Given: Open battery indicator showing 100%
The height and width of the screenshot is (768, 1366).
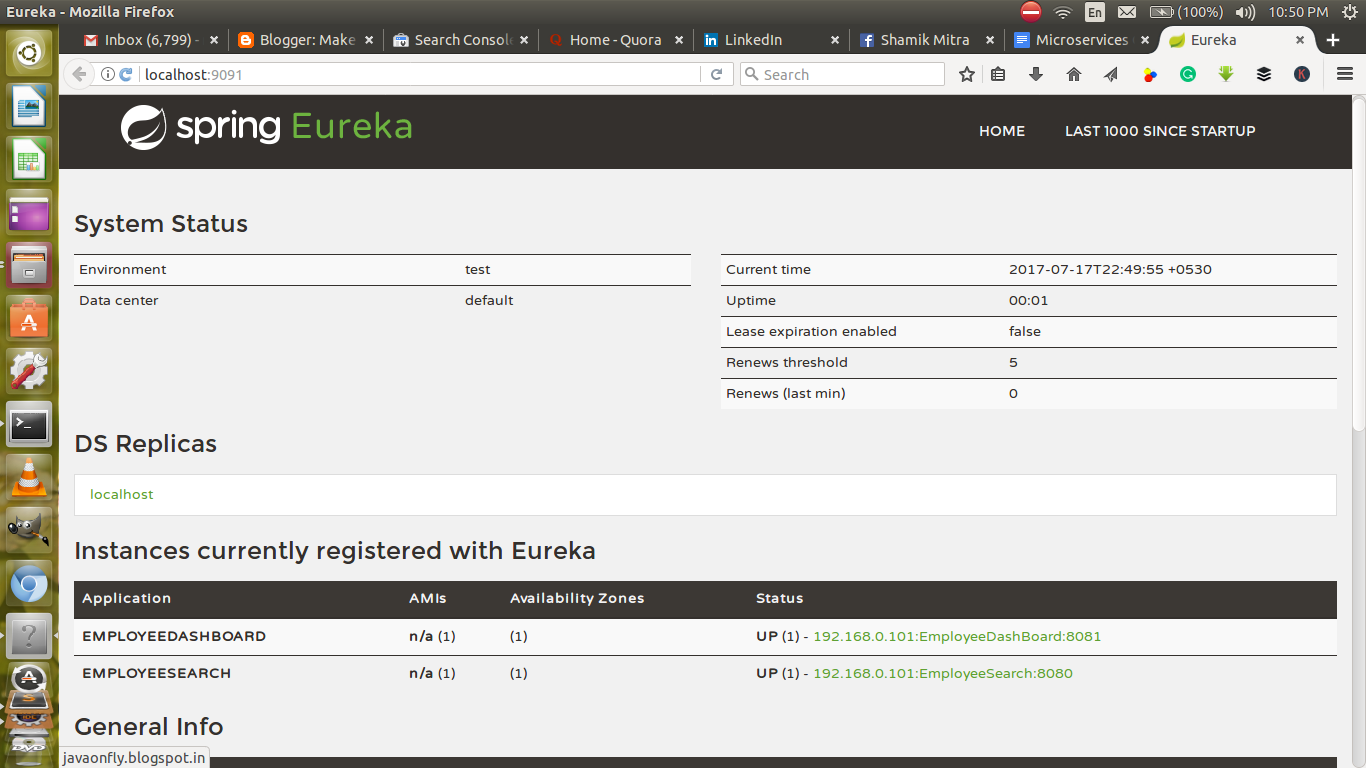Looking at the screenshot, I should (x=1186, y=12).
